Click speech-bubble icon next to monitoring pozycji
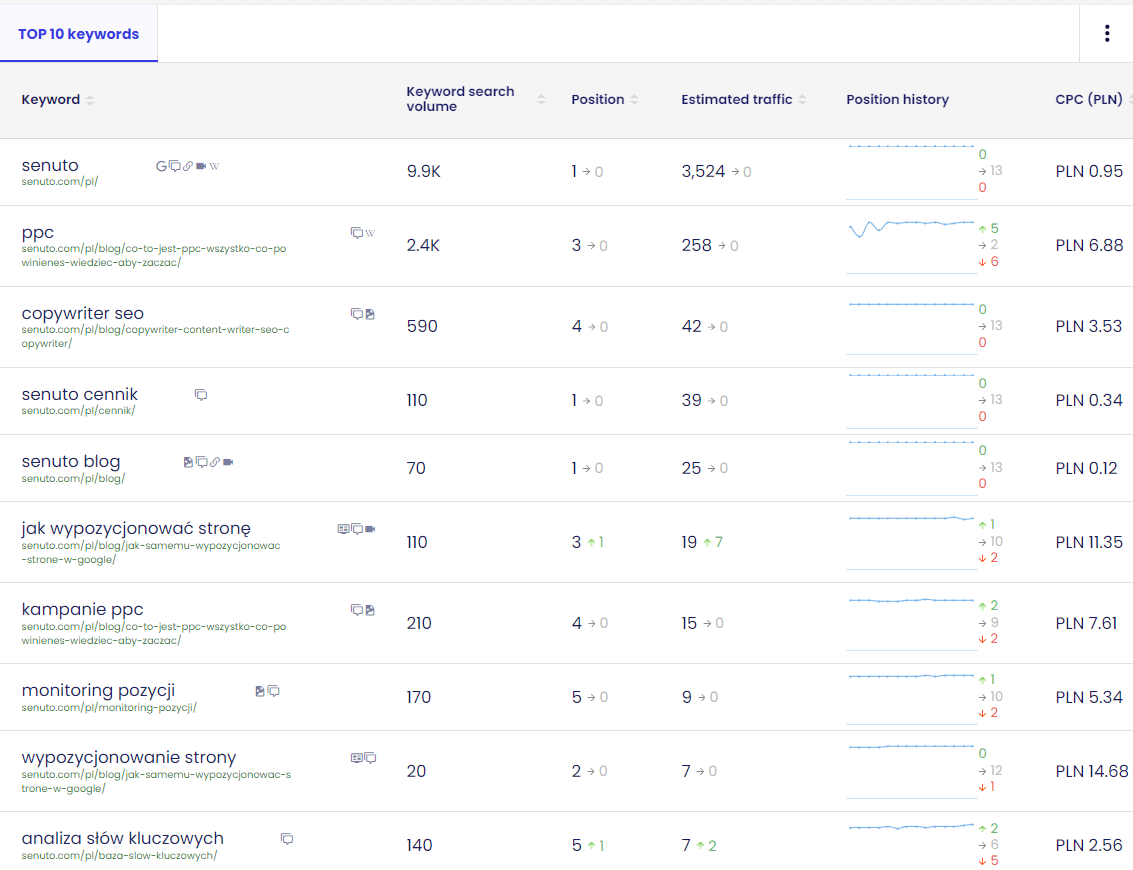 274,691
